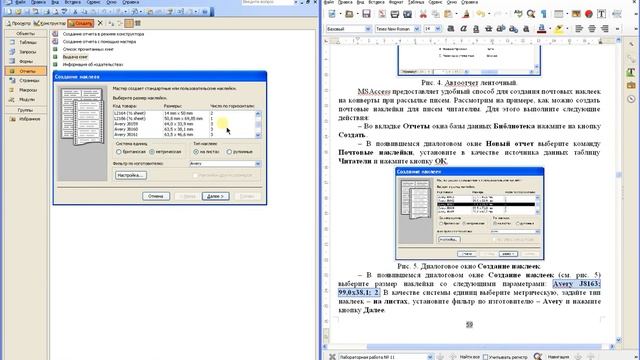Viewport: 640px width, 360px height.
Task: Open the Сервис menu in Access
Action: pyautogui.click(x=93, y=2)
